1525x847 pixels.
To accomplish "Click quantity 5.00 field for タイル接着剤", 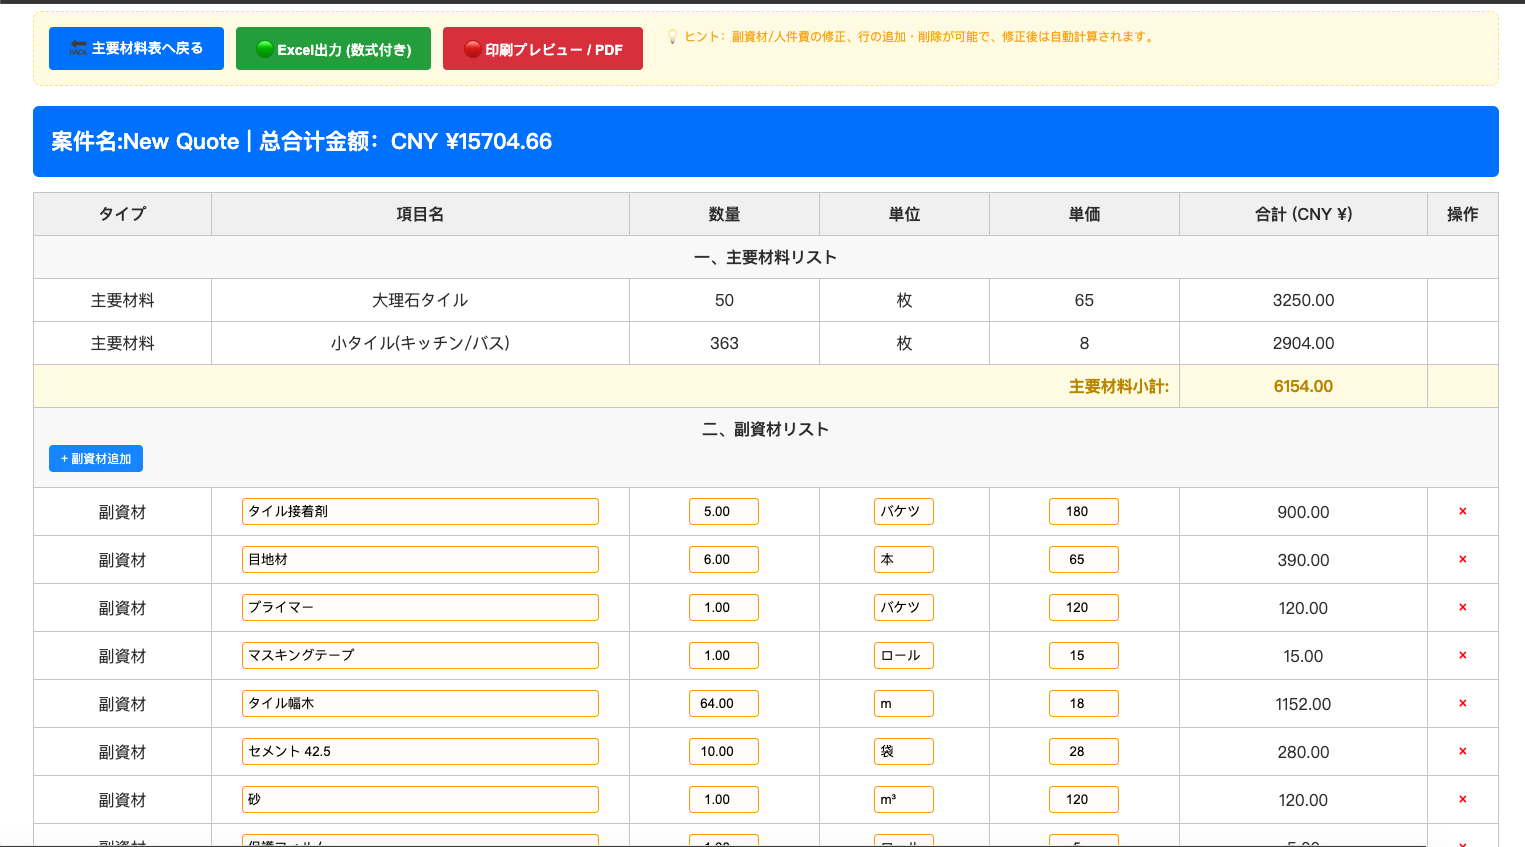I will pyautogui.click(x=724, y=511).
